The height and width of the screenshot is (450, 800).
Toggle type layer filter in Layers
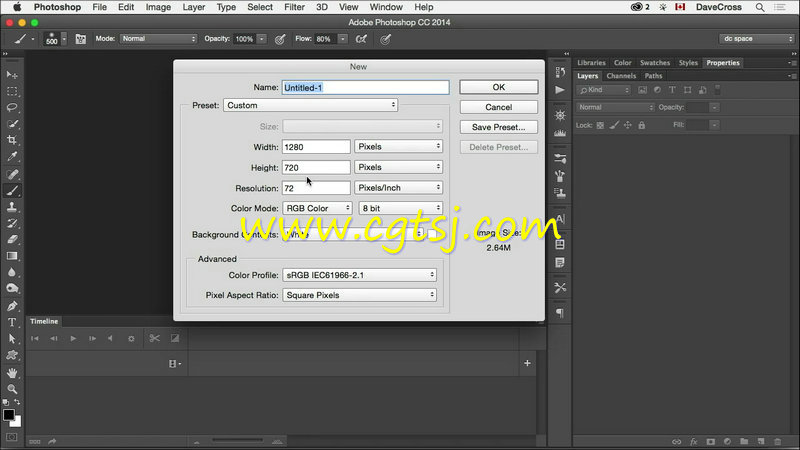[672, 90]
